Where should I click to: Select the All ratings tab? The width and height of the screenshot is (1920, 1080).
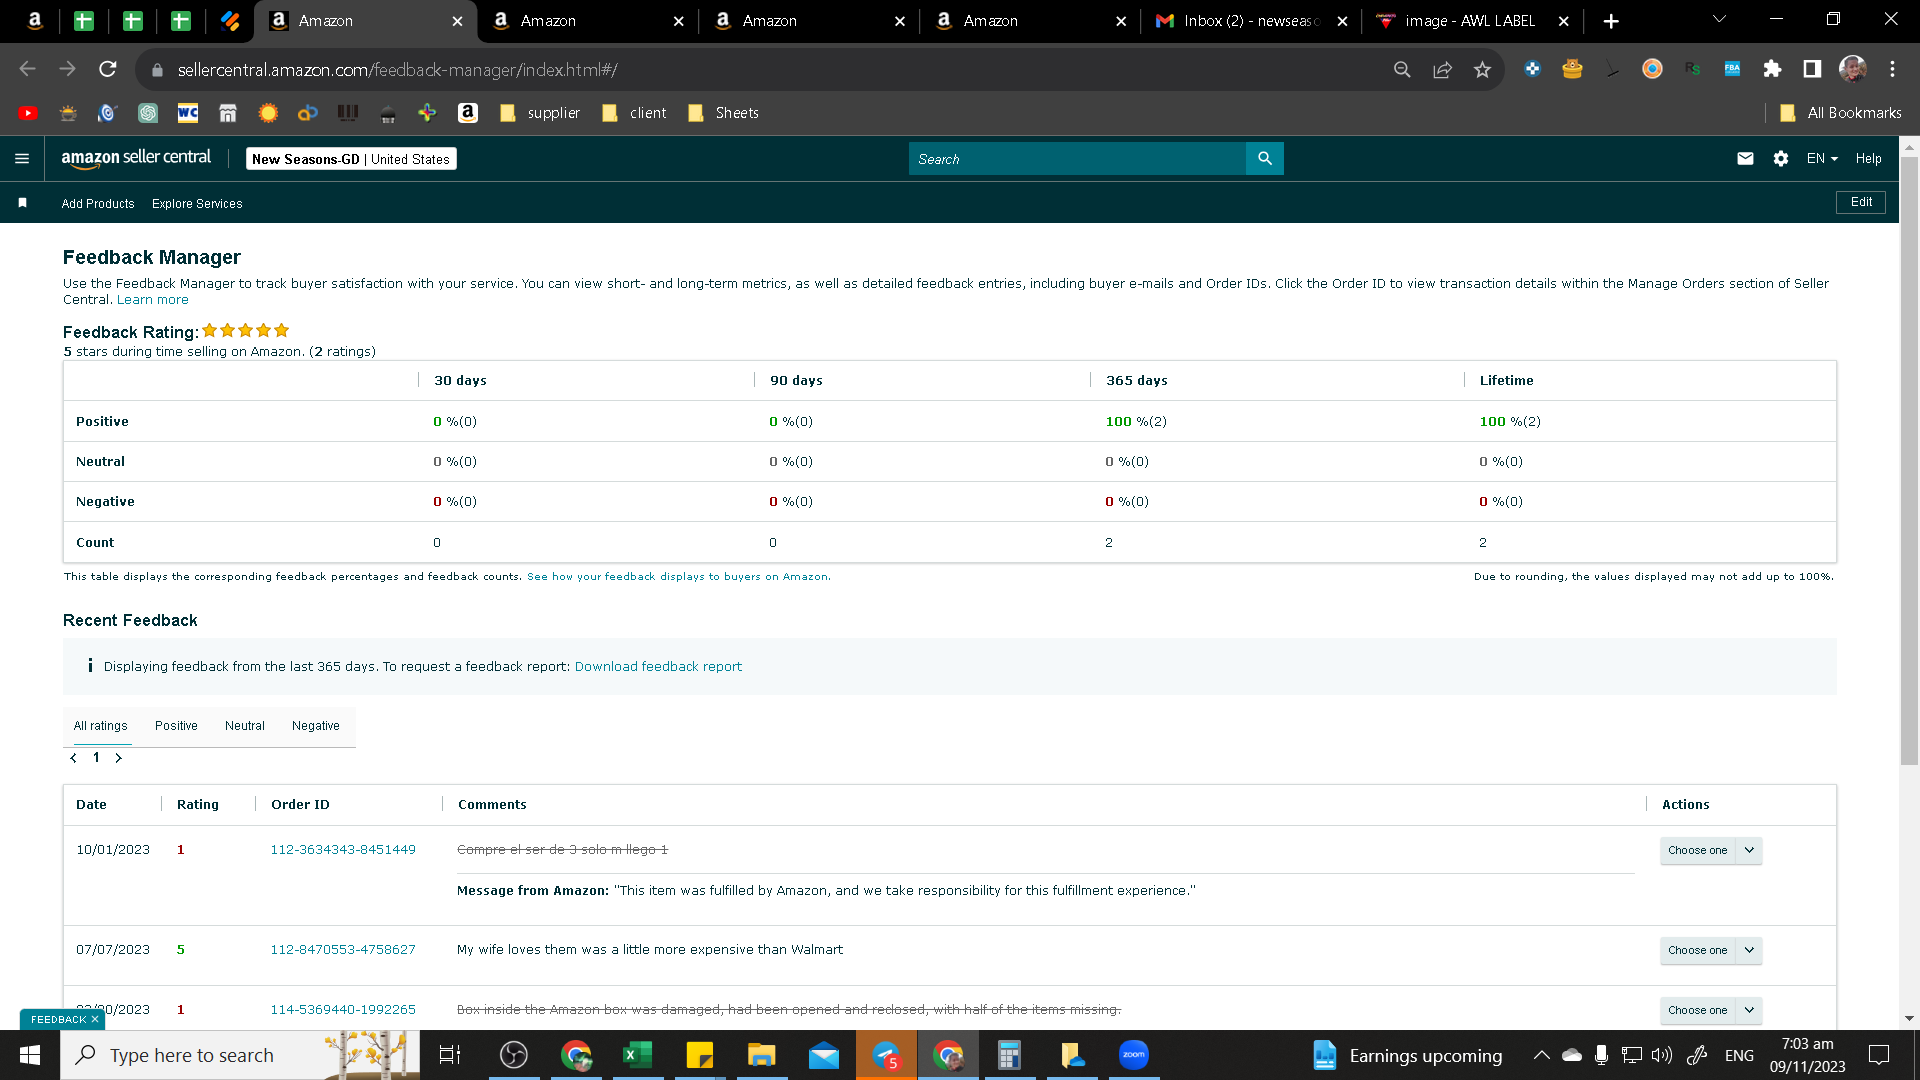(100, 726)
